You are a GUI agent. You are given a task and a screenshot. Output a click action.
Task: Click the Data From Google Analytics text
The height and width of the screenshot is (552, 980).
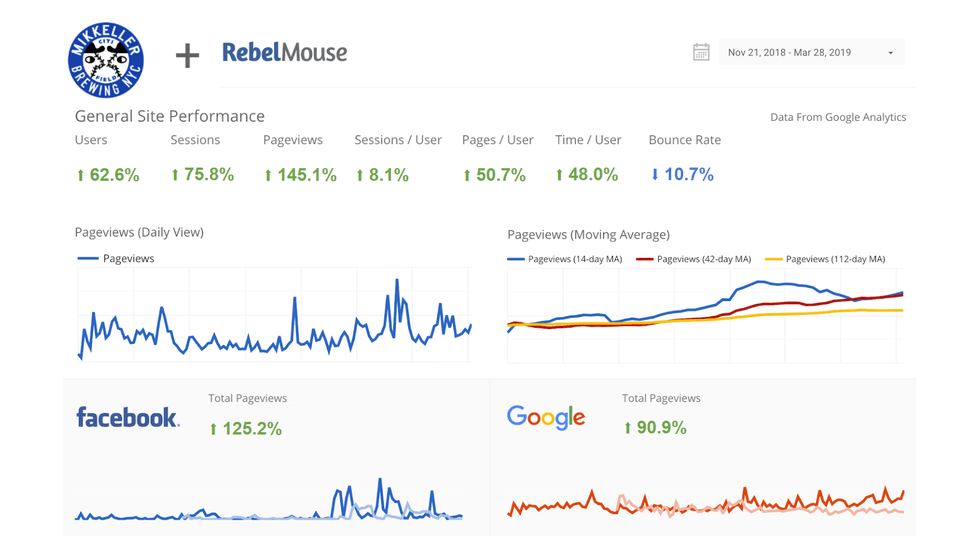click(x=838, y=117)
